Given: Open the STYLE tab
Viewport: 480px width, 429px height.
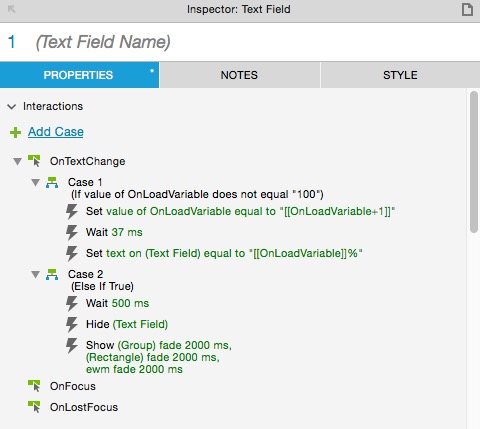Looking at the screenshot, I should pos(400,75).
